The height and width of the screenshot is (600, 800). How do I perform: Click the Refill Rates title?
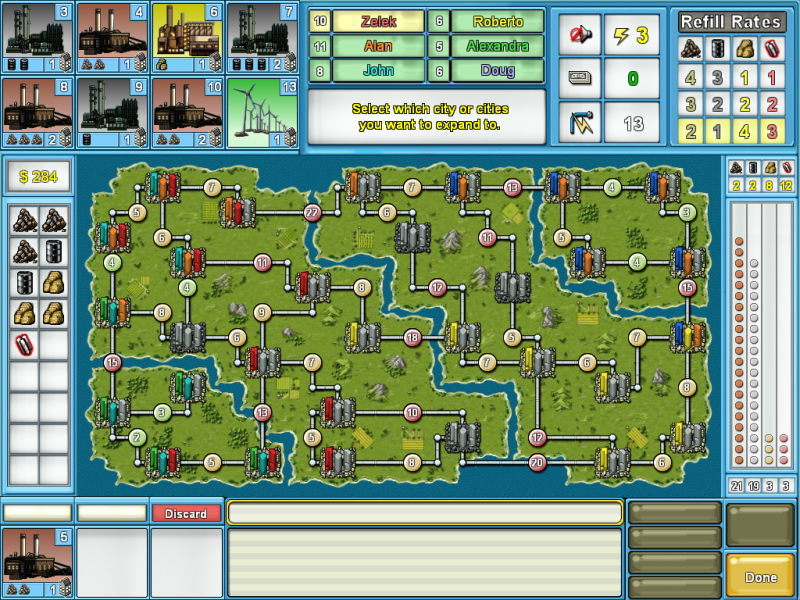[x=731, y=22]
